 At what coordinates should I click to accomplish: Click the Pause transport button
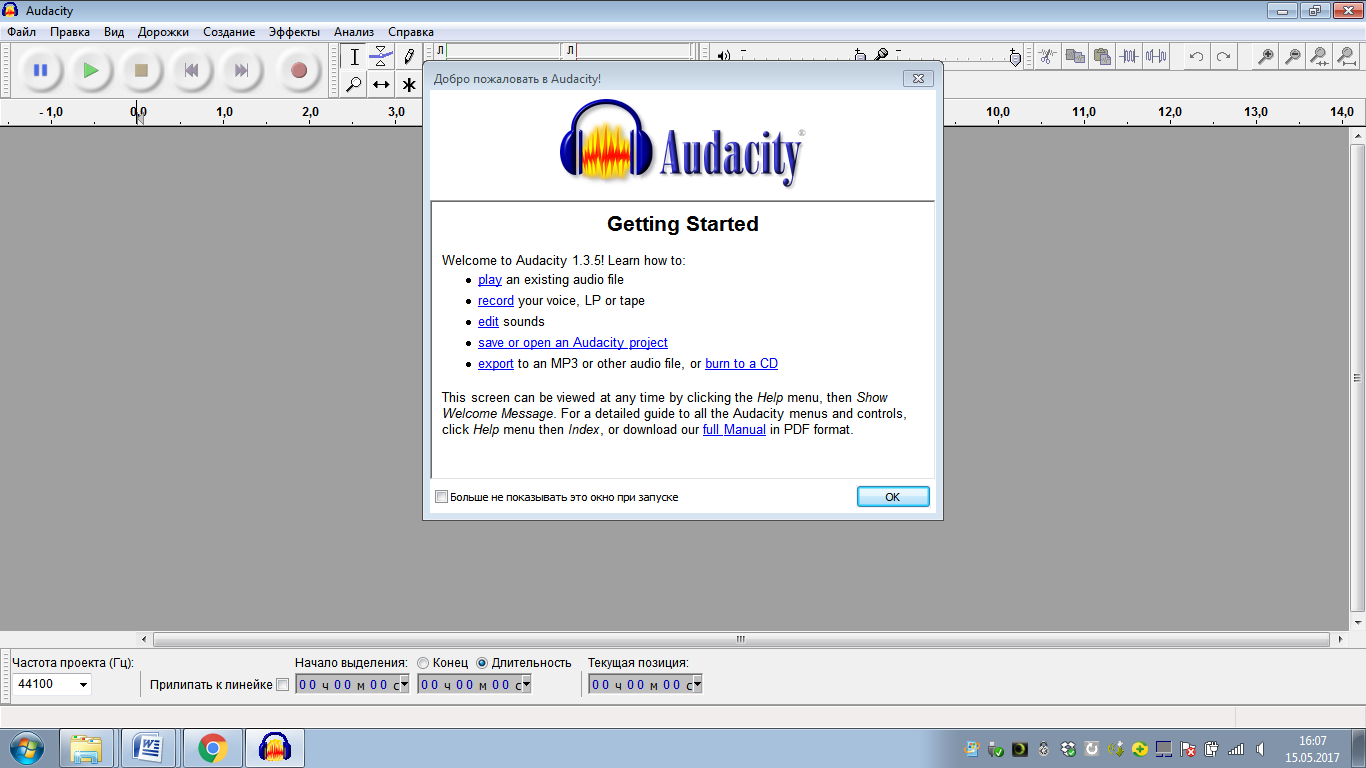40,70
